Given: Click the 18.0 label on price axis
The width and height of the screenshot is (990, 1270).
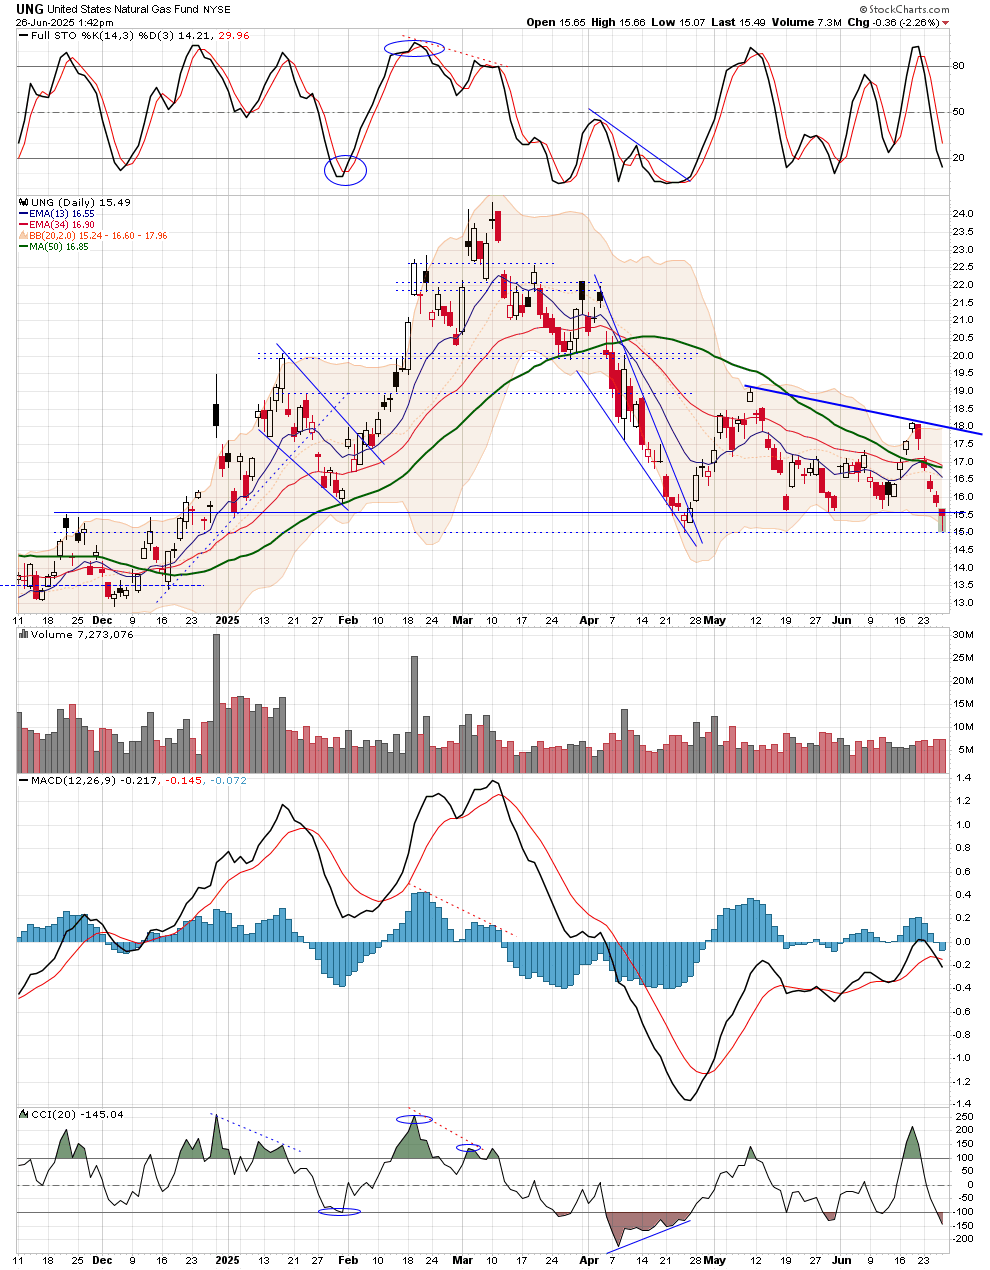Looking at the screenshot, I should point(963,426).
